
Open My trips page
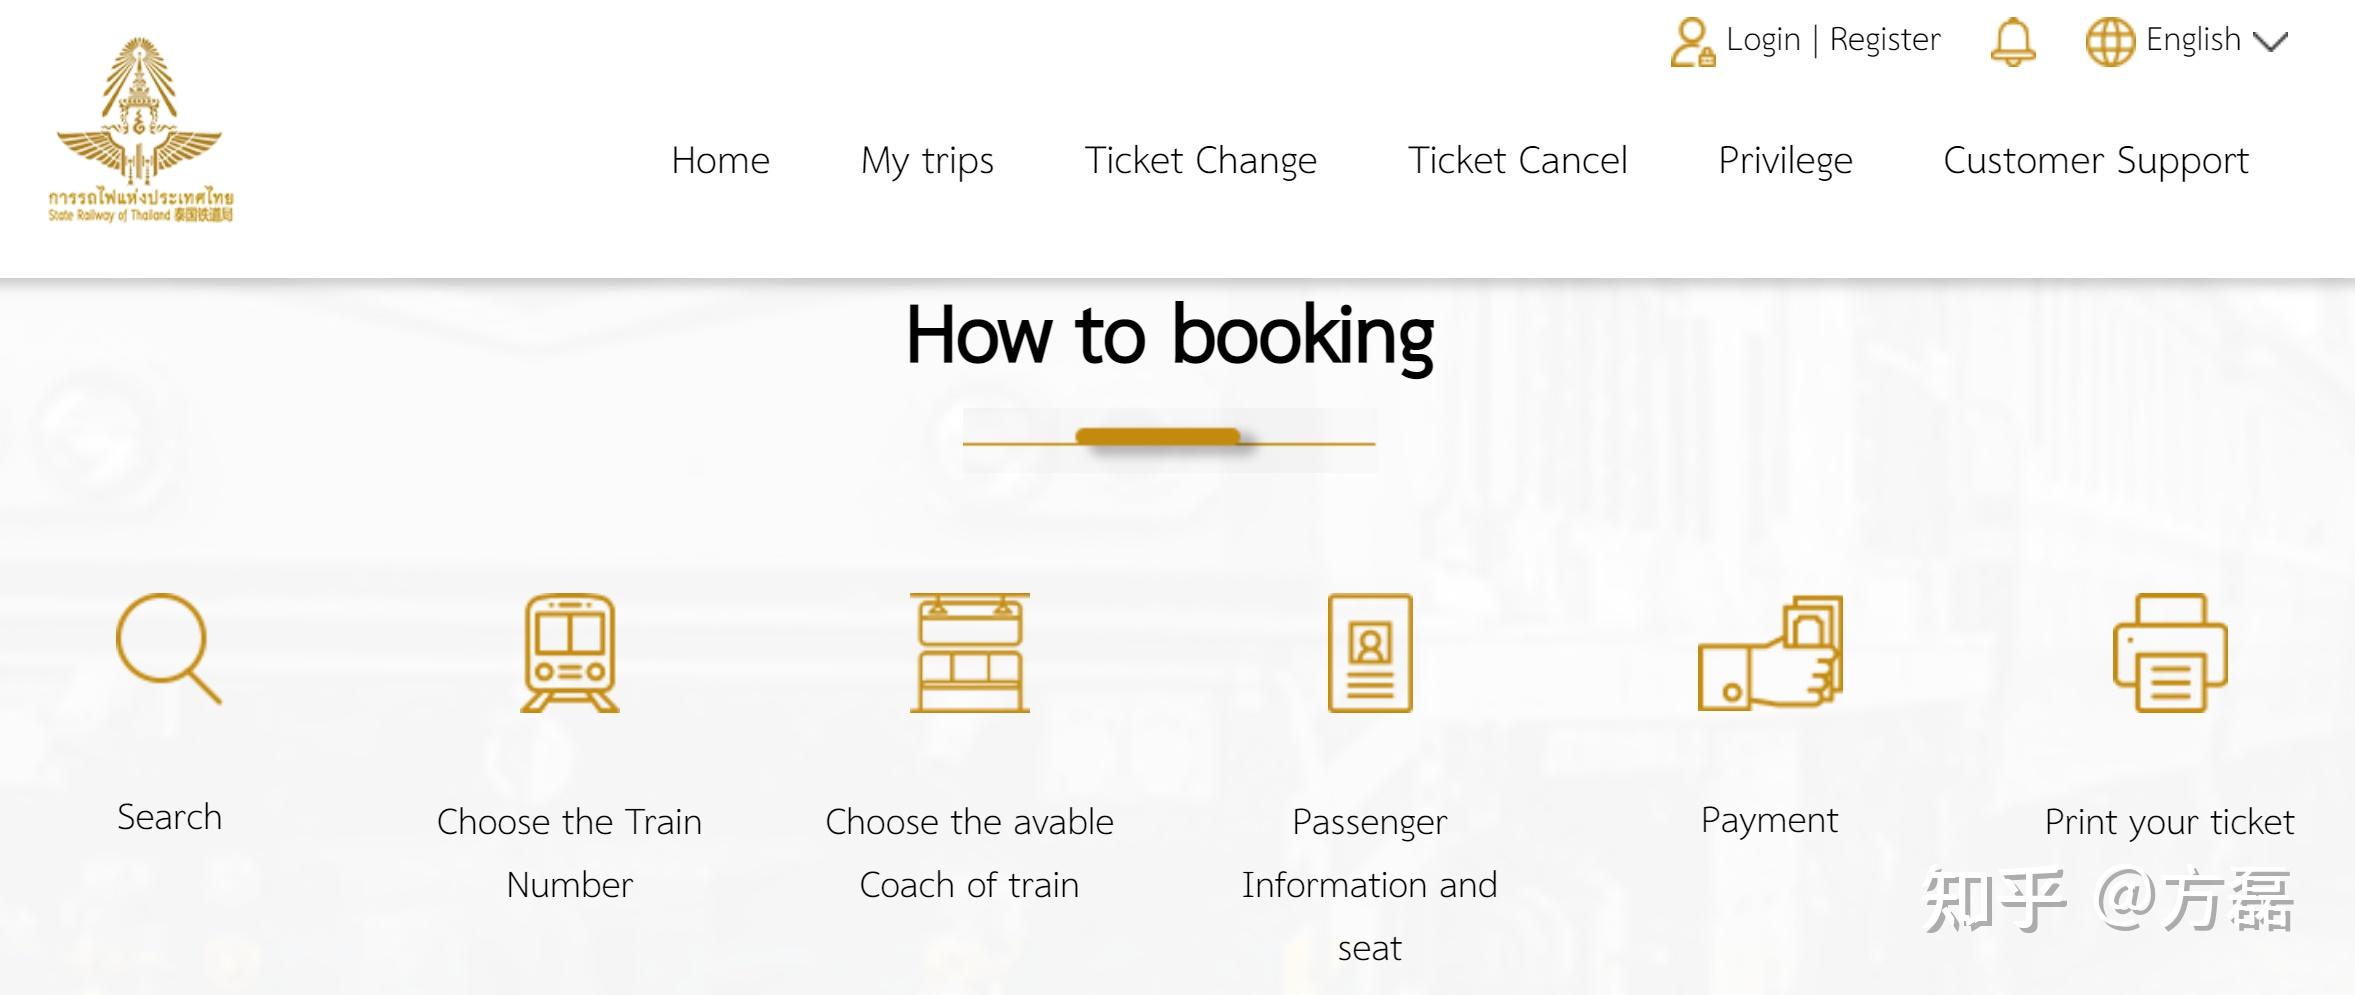[x=927, y=160]
